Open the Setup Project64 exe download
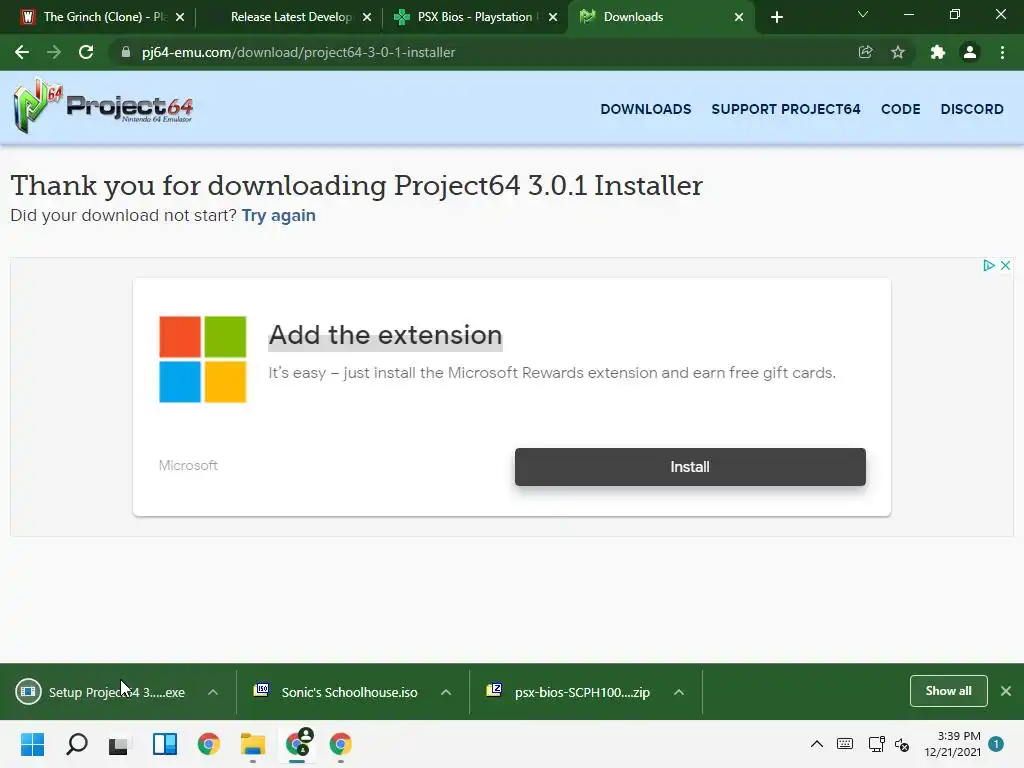Screen dimensions: 1024x768 pos(103,692)
